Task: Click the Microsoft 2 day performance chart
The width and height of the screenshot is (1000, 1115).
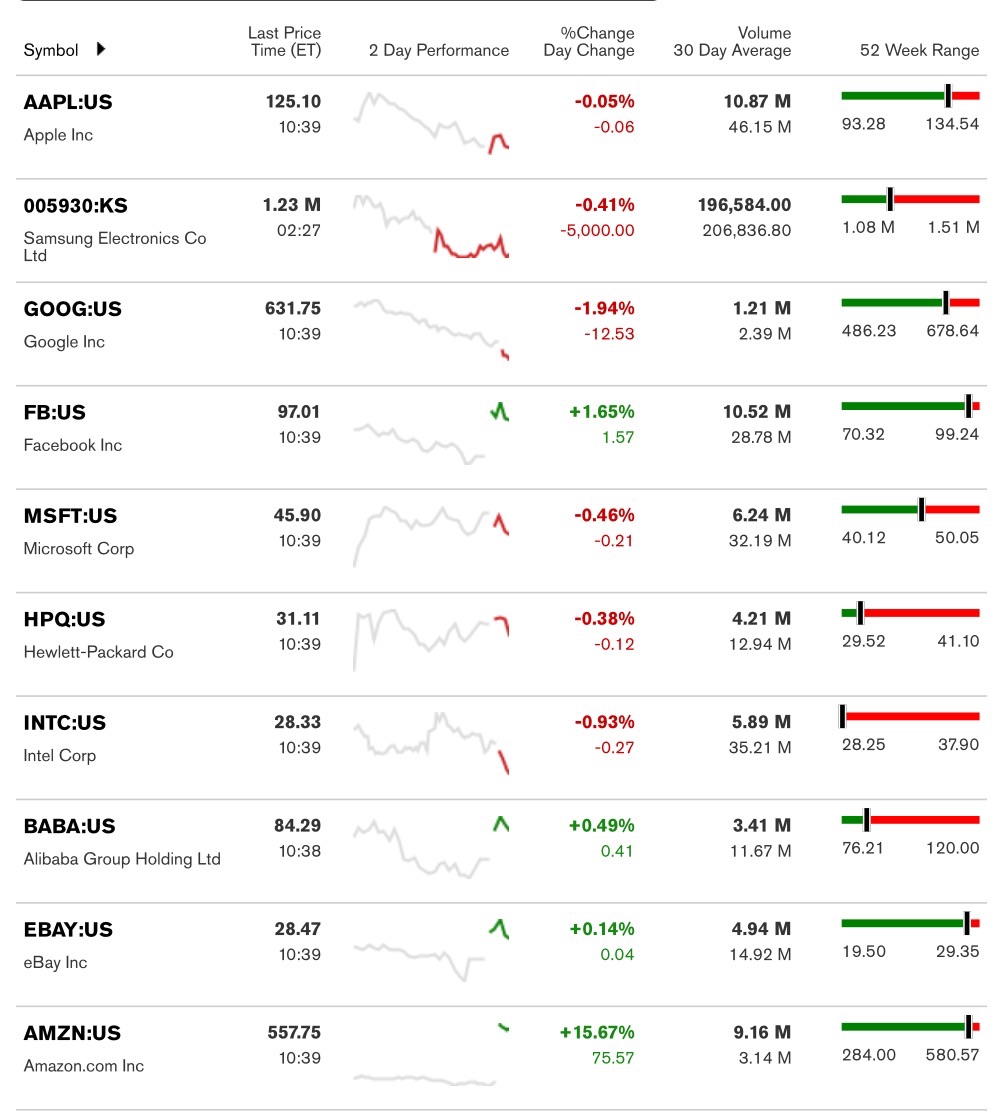Action: (x=431, y=535)
